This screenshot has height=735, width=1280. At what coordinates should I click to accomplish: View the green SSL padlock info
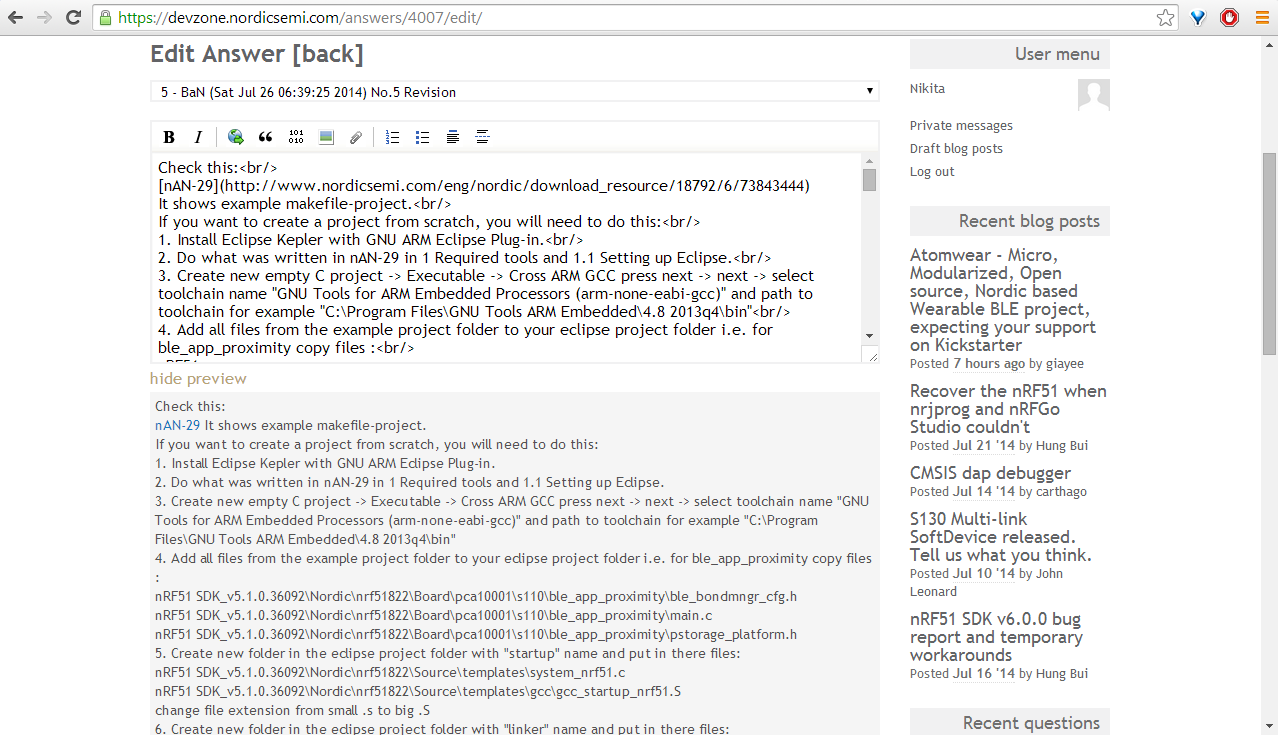pyautogui.click(x=106, y=17)
